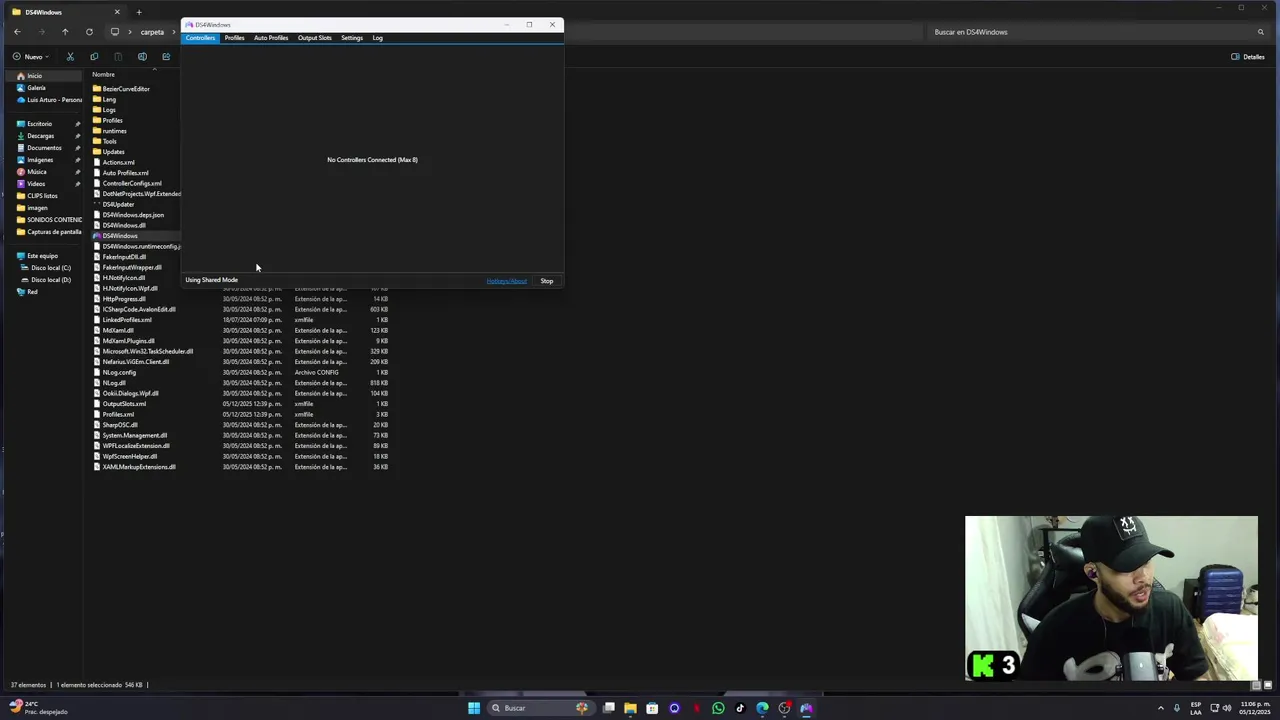Go back in File Explorer
The height and width of the screenshot is (720, 1280).
pyautogui.click(x=17, y=32)
